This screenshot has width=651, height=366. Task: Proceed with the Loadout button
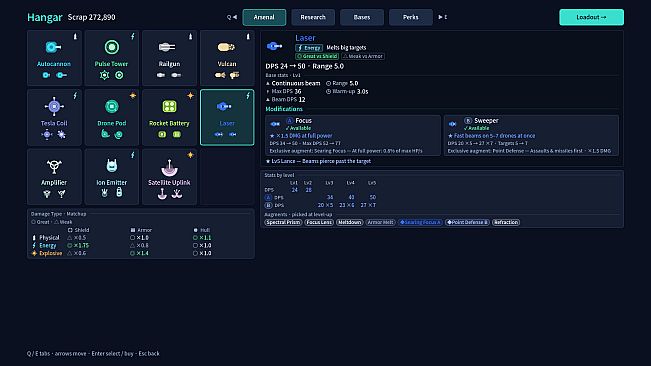(591, 17)
